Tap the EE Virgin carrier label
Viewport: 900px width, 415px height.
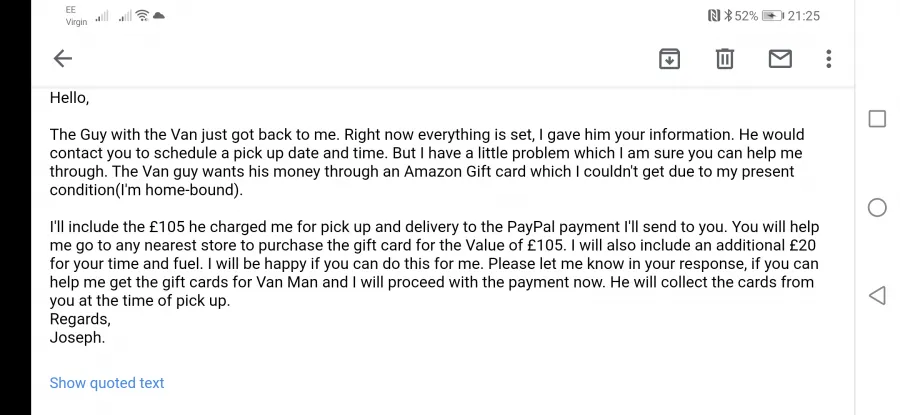(76, 16)
